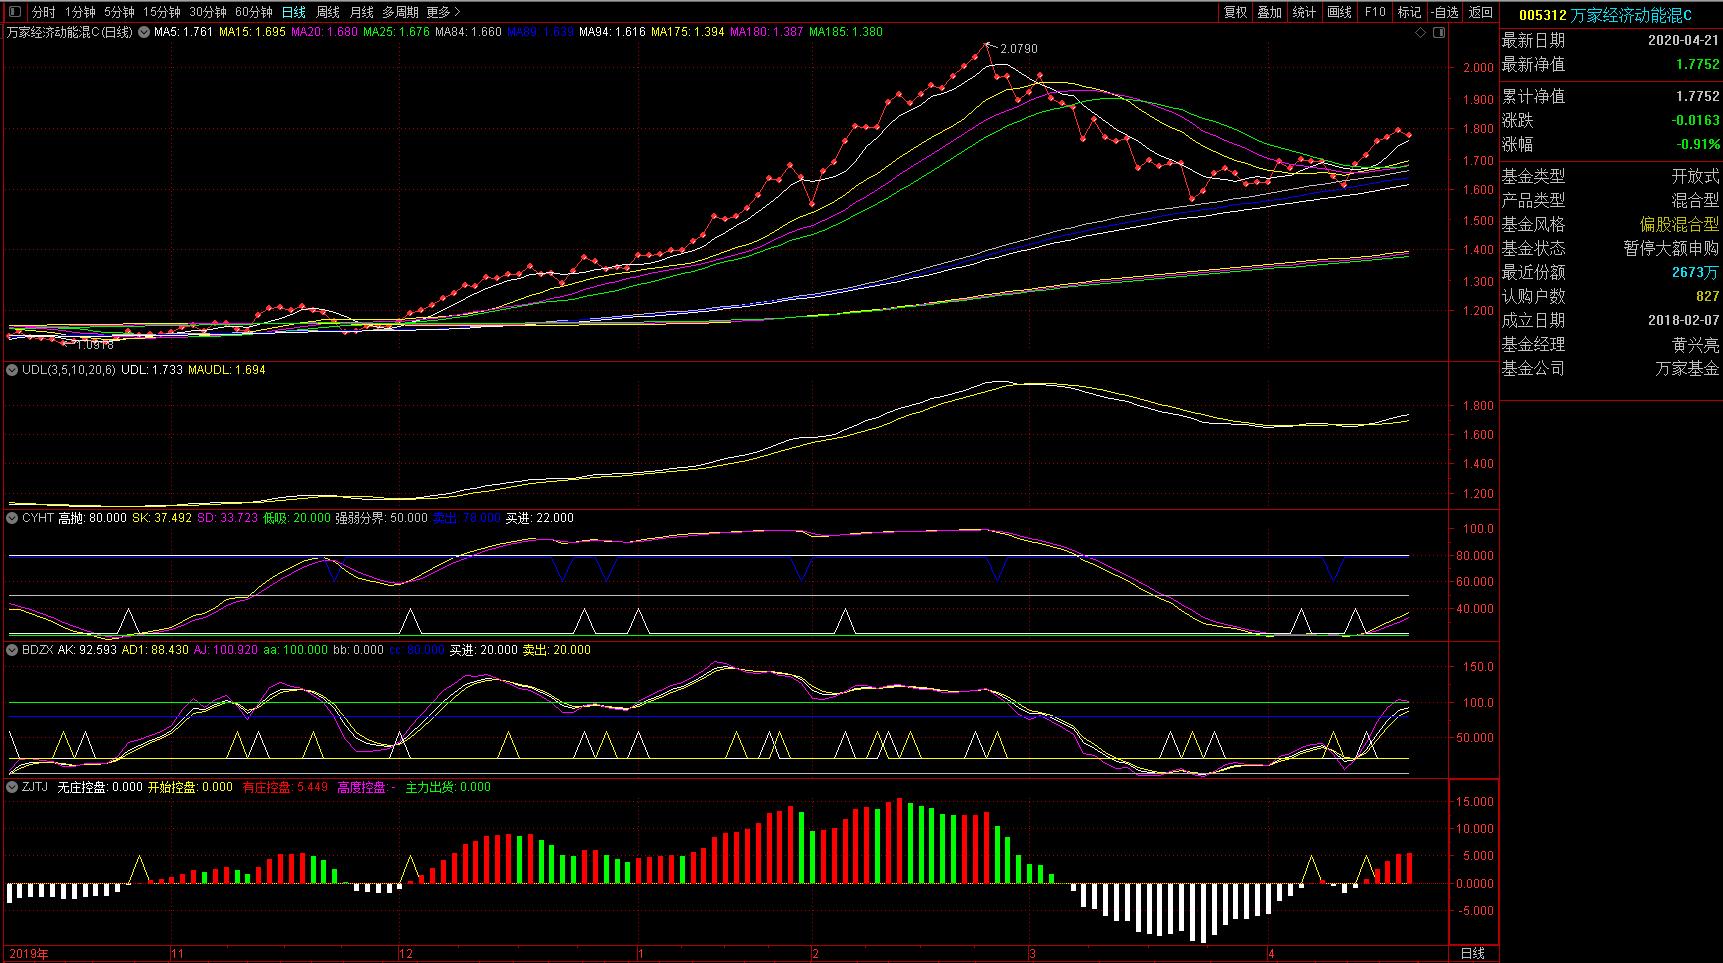Open the 画线 drawing tool
Image resolution: width=1723 pixels, height=963 pixels.
click(1339, 12)
